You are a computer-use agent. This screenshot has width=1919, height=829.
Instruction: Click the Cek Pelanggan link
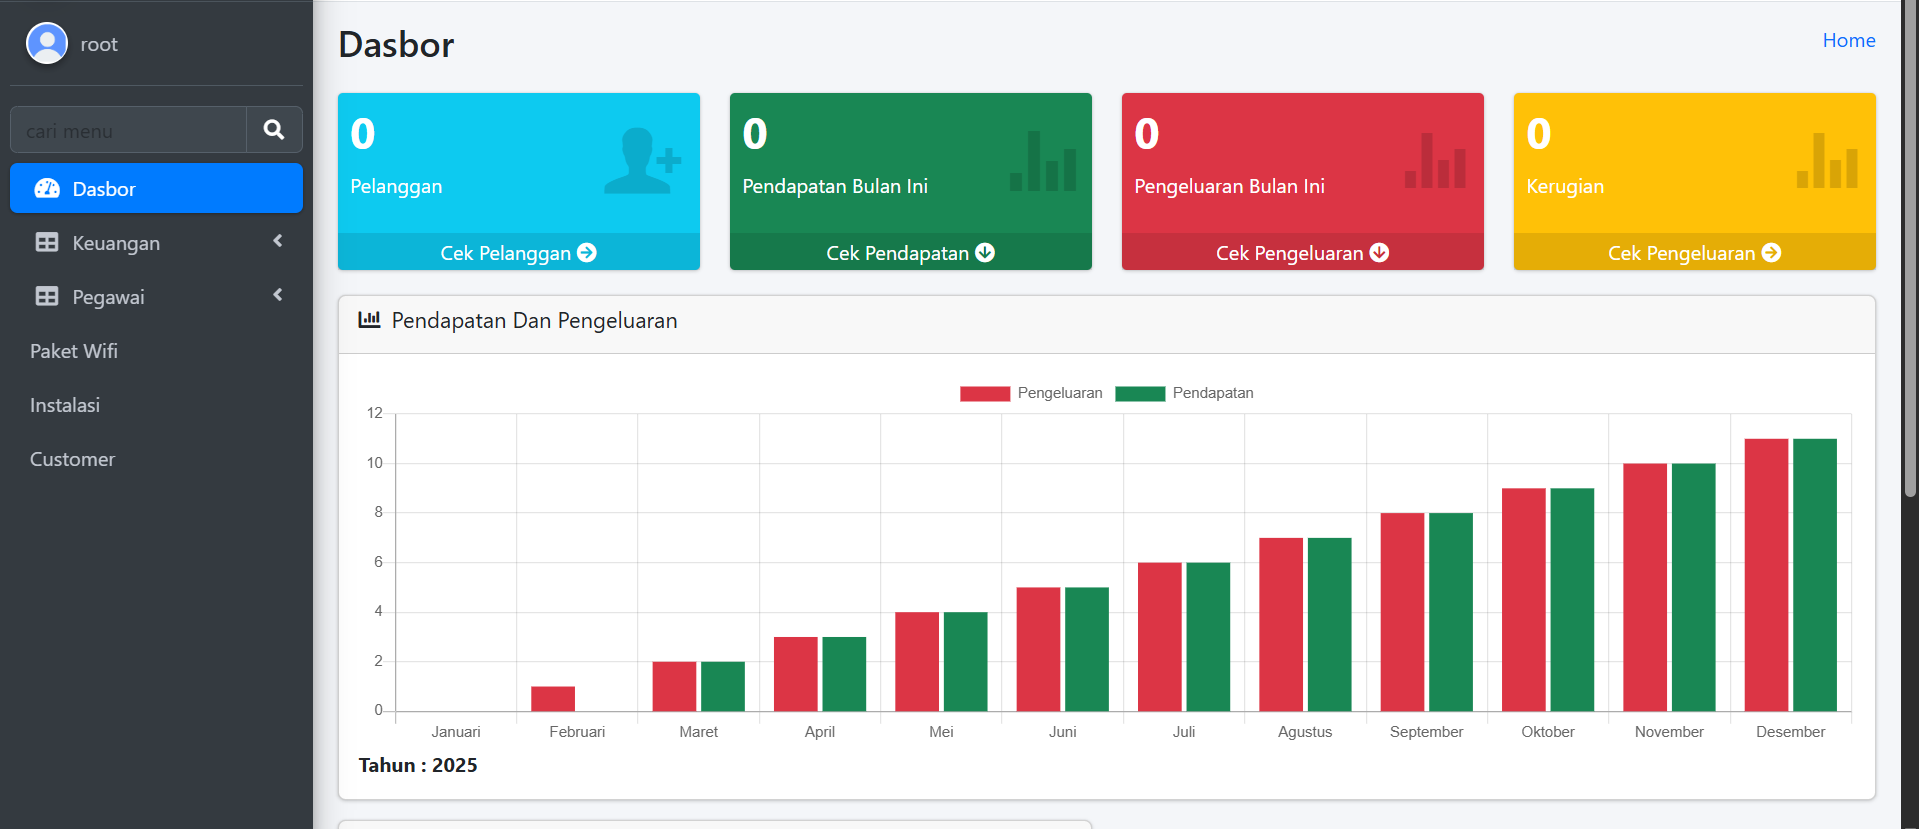point(518,253)
